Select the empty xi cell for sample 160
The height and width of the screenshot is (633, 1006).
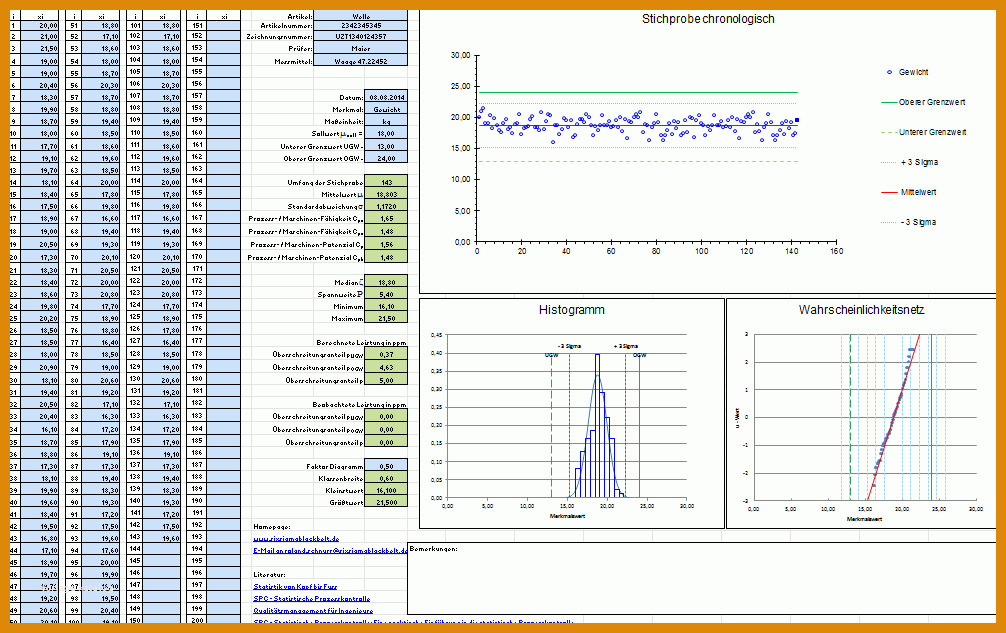[223, 133]
